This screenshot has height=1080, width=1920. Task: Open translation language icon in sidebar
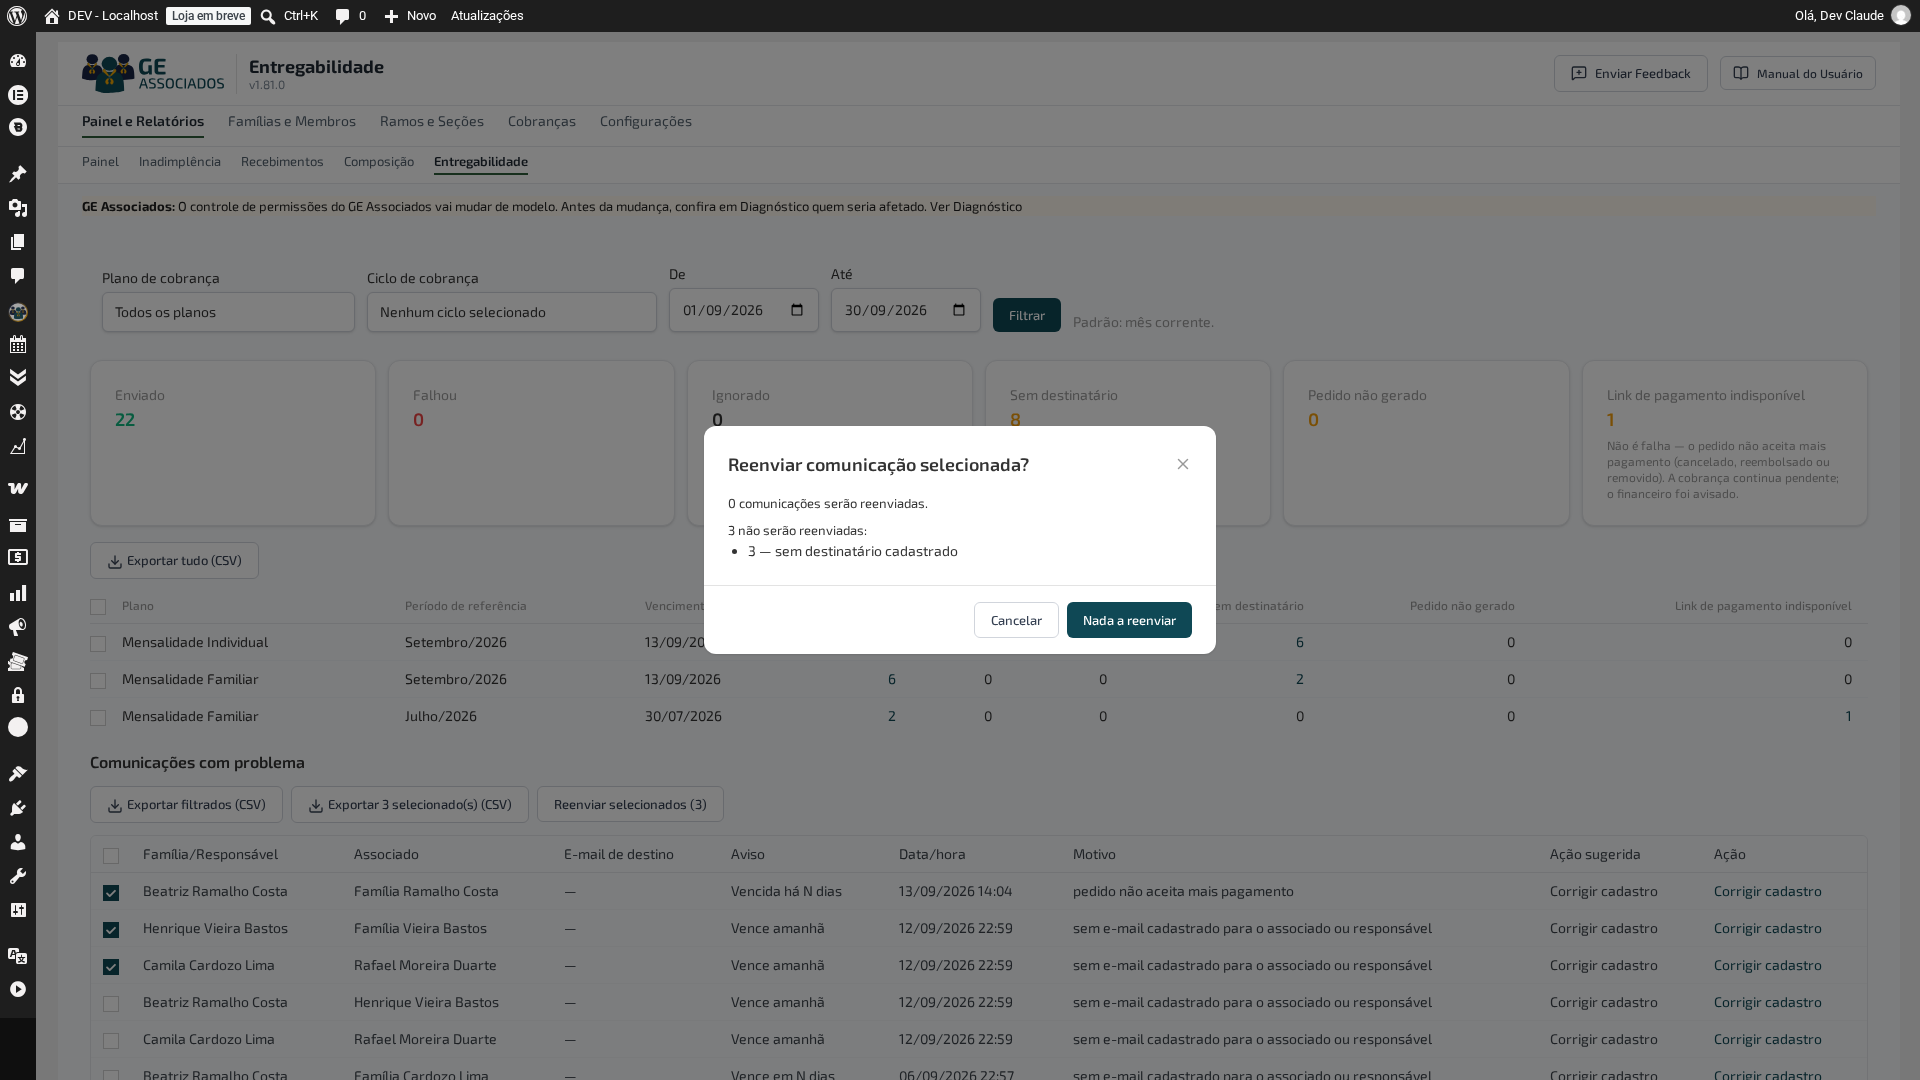coord(18,956)
